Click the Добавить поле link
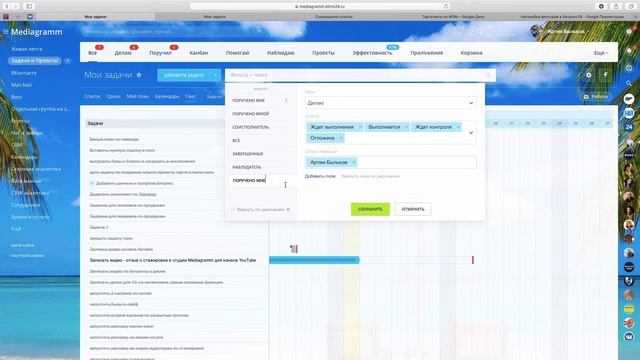Screen dimensions: 640x360 [320, 176]
